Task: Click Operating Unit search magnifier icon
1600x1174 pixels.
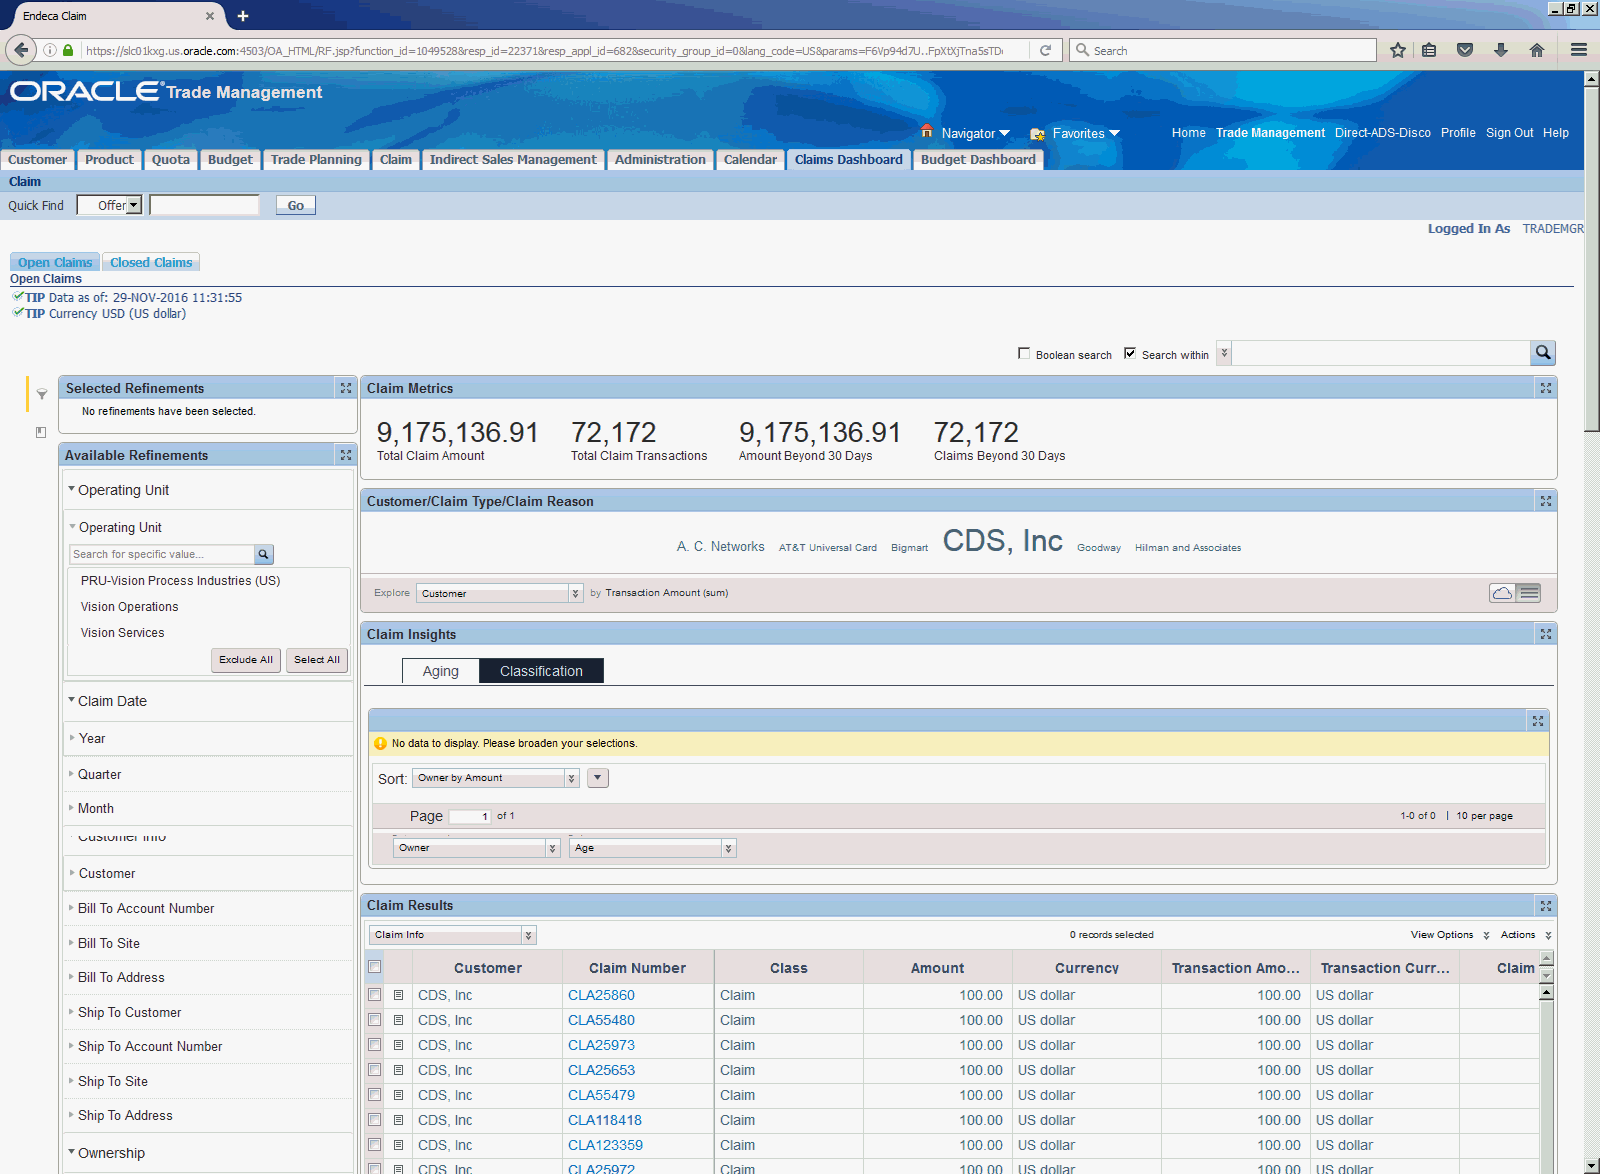Action: pyautogui.click(x=264, y=554)
